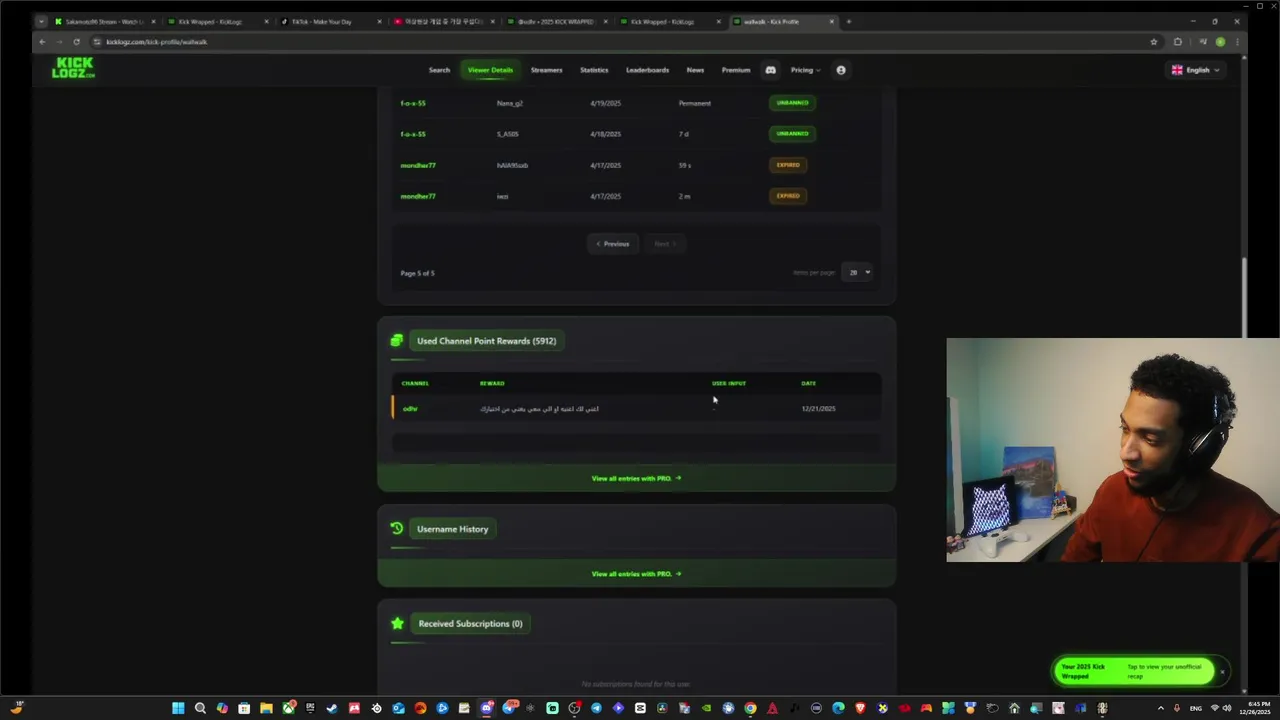Click EXPIRED badge in the 2 m row

coord(788,196)
